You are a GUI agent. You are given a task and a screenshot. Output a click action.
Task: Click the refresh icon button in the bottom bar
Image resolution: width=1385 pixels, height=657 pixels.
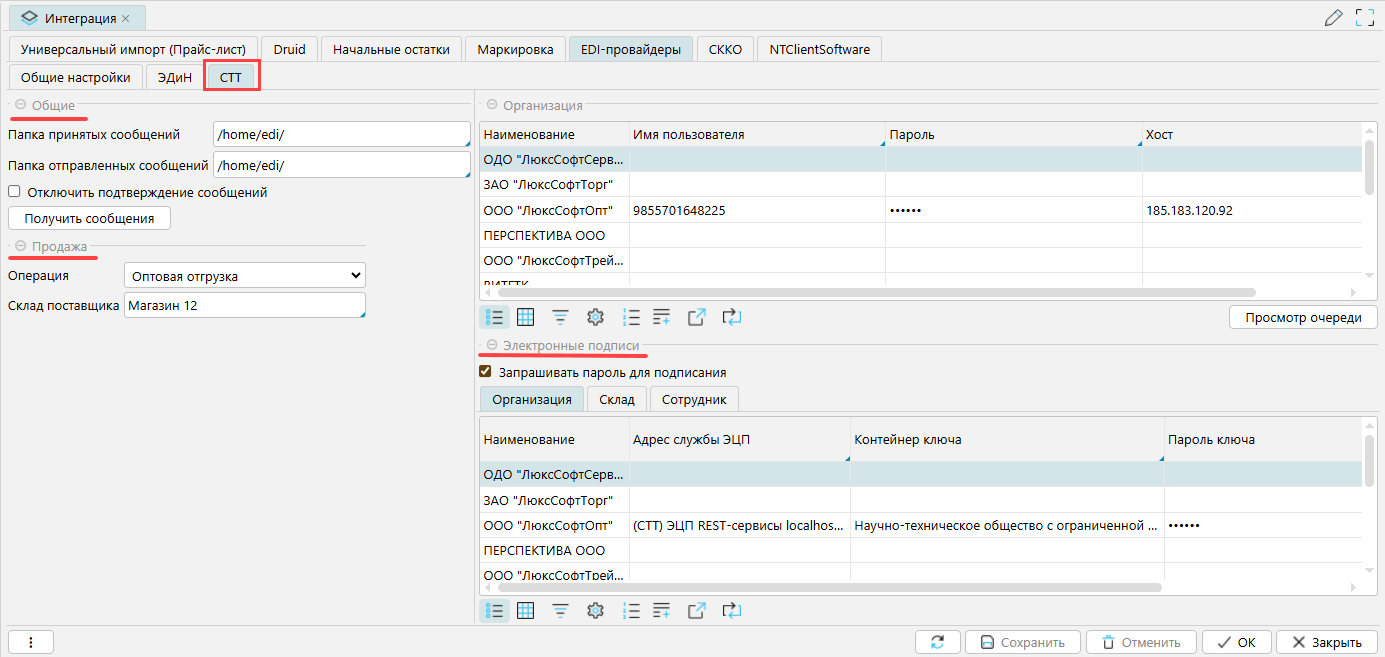pos(936,642)
